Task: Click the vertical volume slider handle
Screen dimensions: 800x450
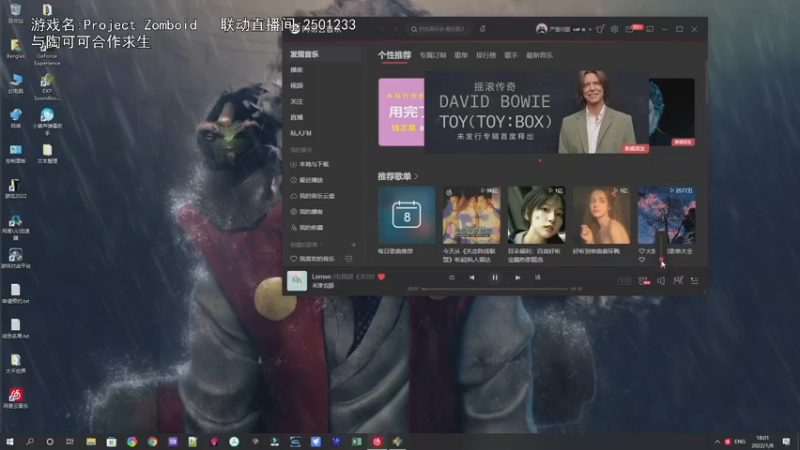Action: [661, 260]
